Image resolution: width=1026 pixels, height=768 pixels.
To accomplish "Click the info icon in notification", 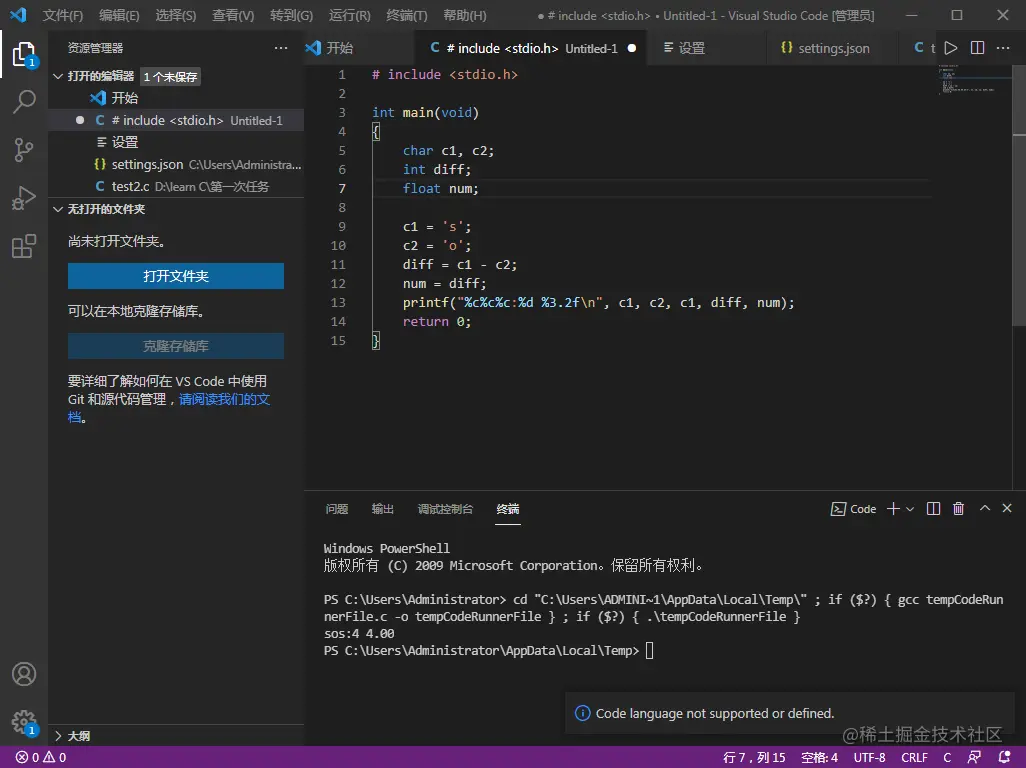I will click(582, 713).
